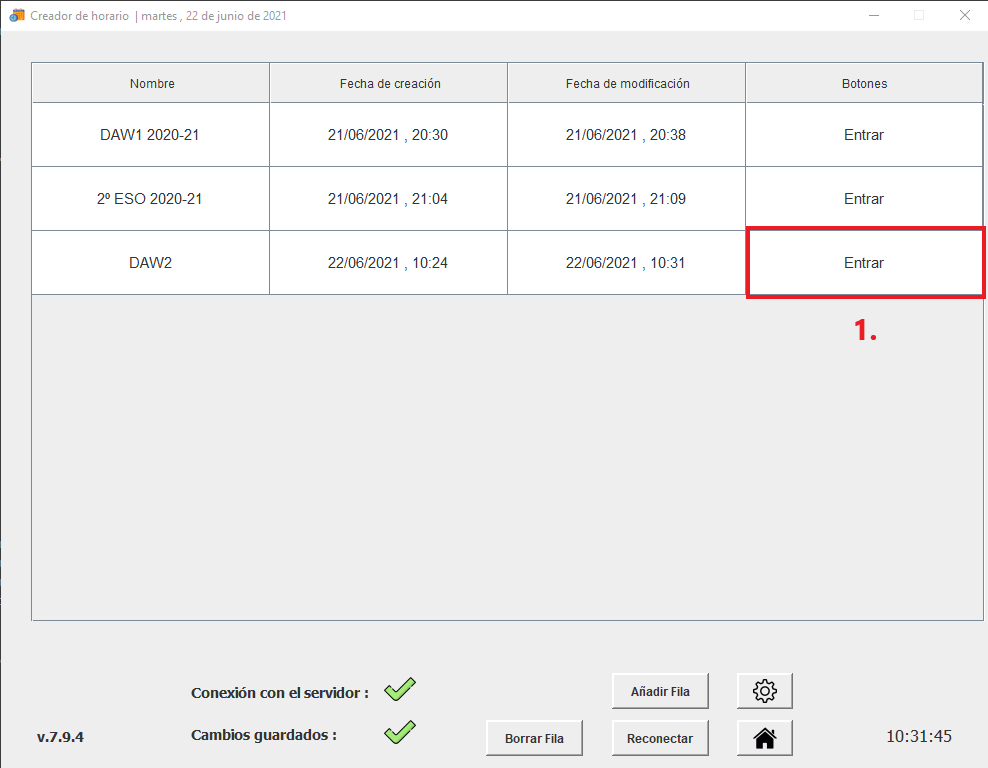The image size is (988, 768).
Task: Click Entrar for the DAW2 row
Action: point(863,263)
